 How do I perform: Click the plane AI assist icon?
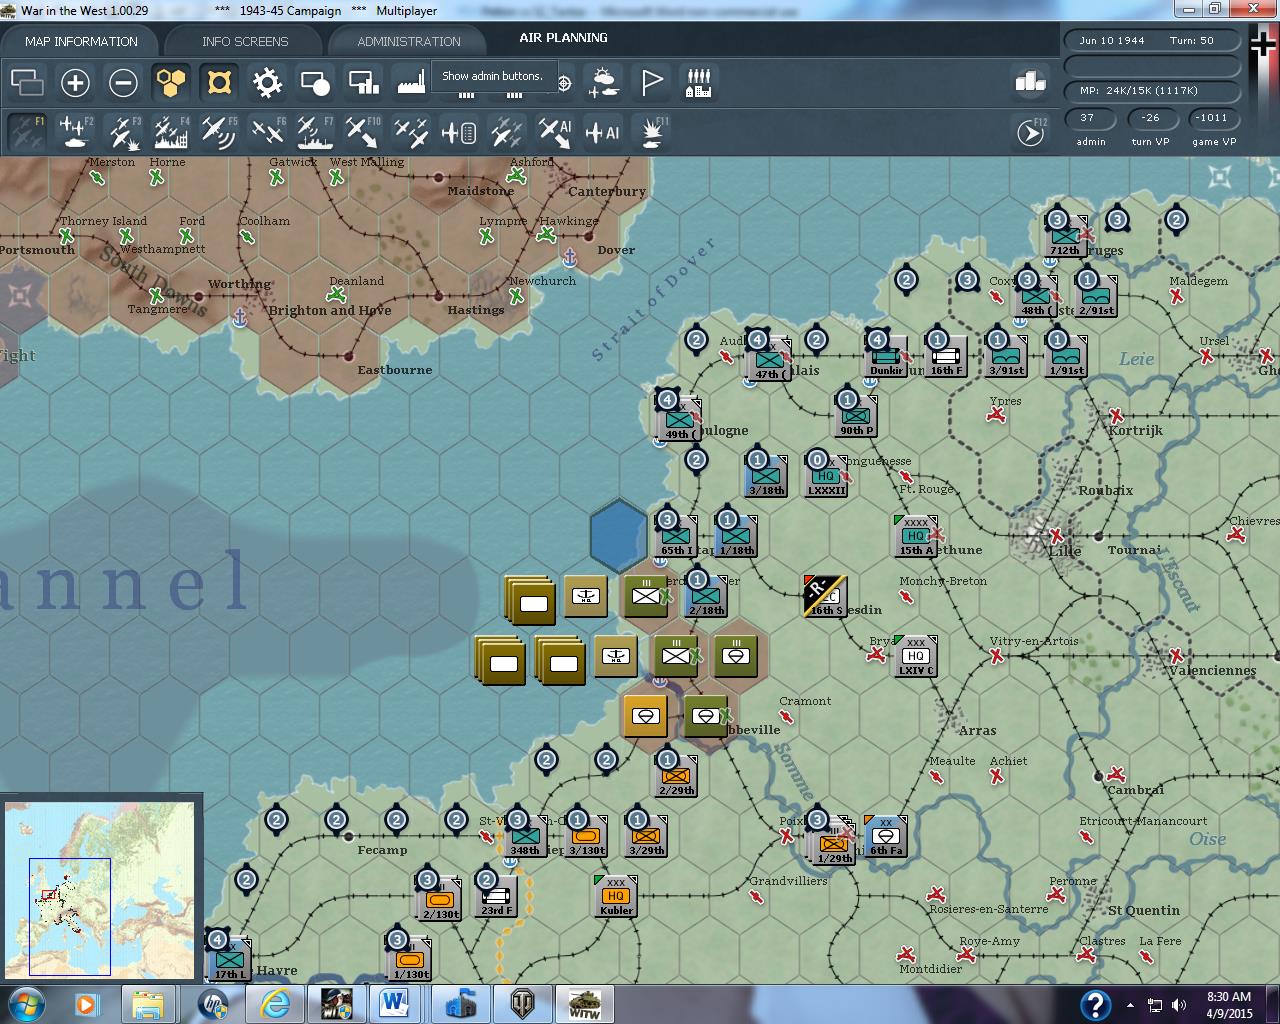(x=603, y=132)
